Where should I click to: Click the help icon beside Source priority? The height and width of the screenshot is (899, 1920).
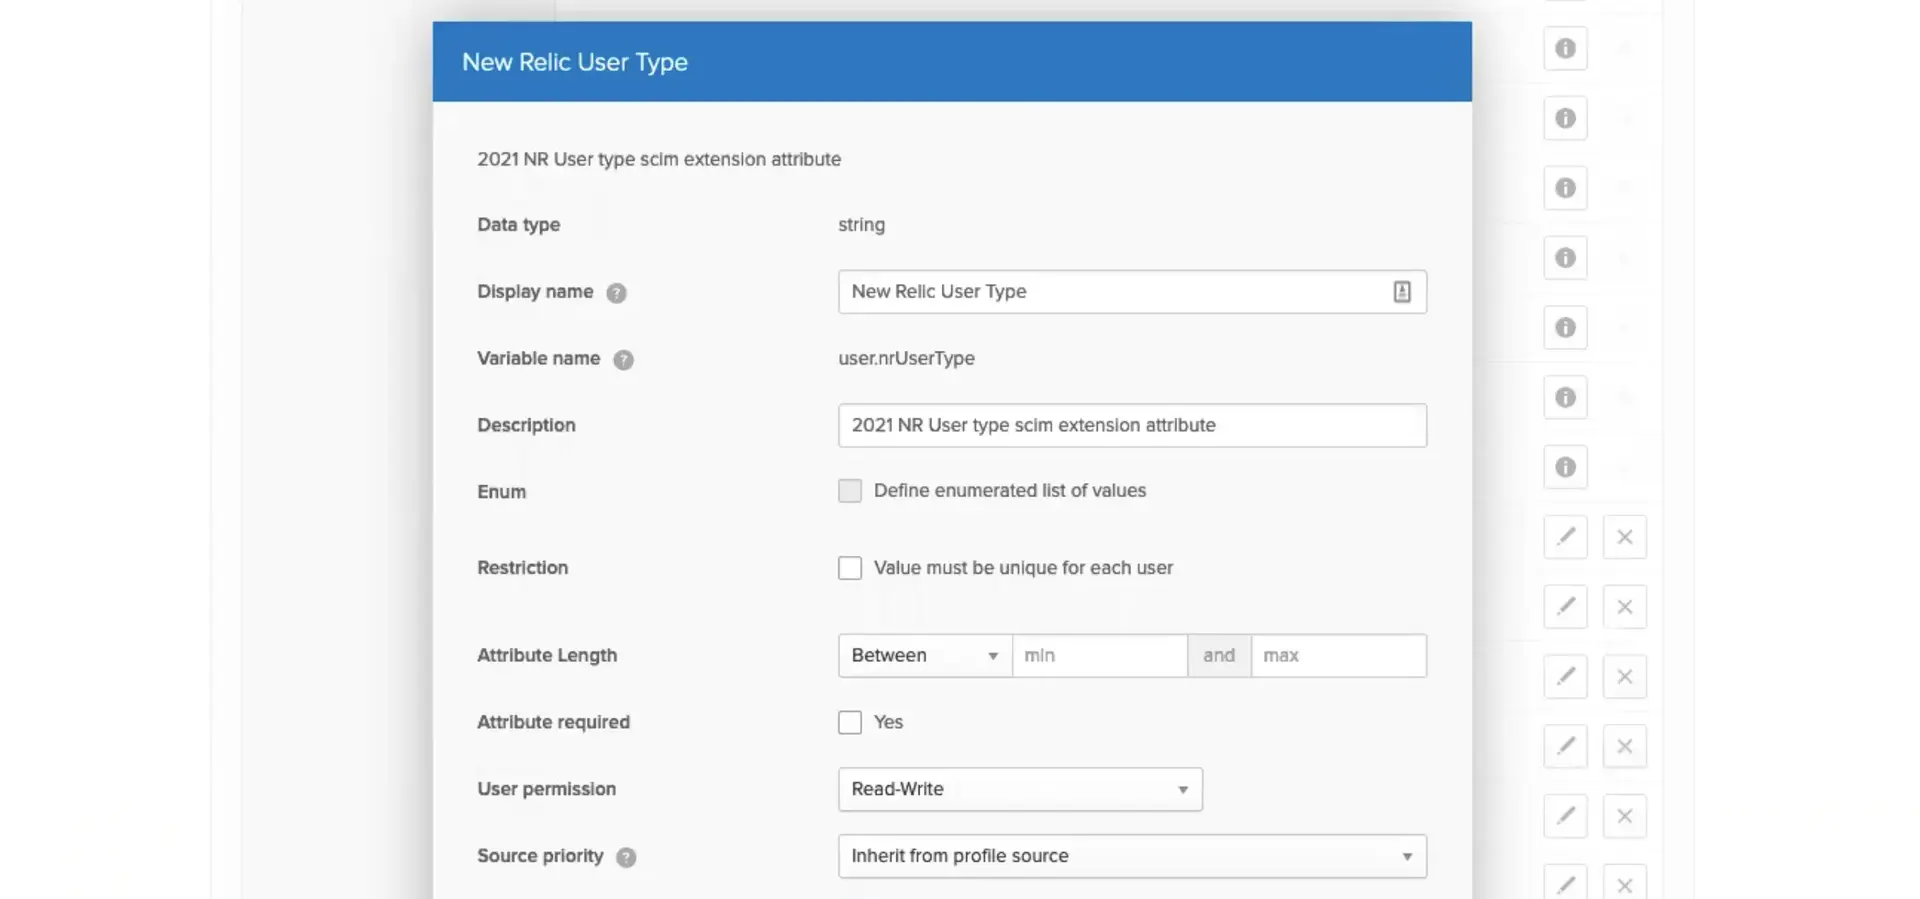tap(626, 857)
